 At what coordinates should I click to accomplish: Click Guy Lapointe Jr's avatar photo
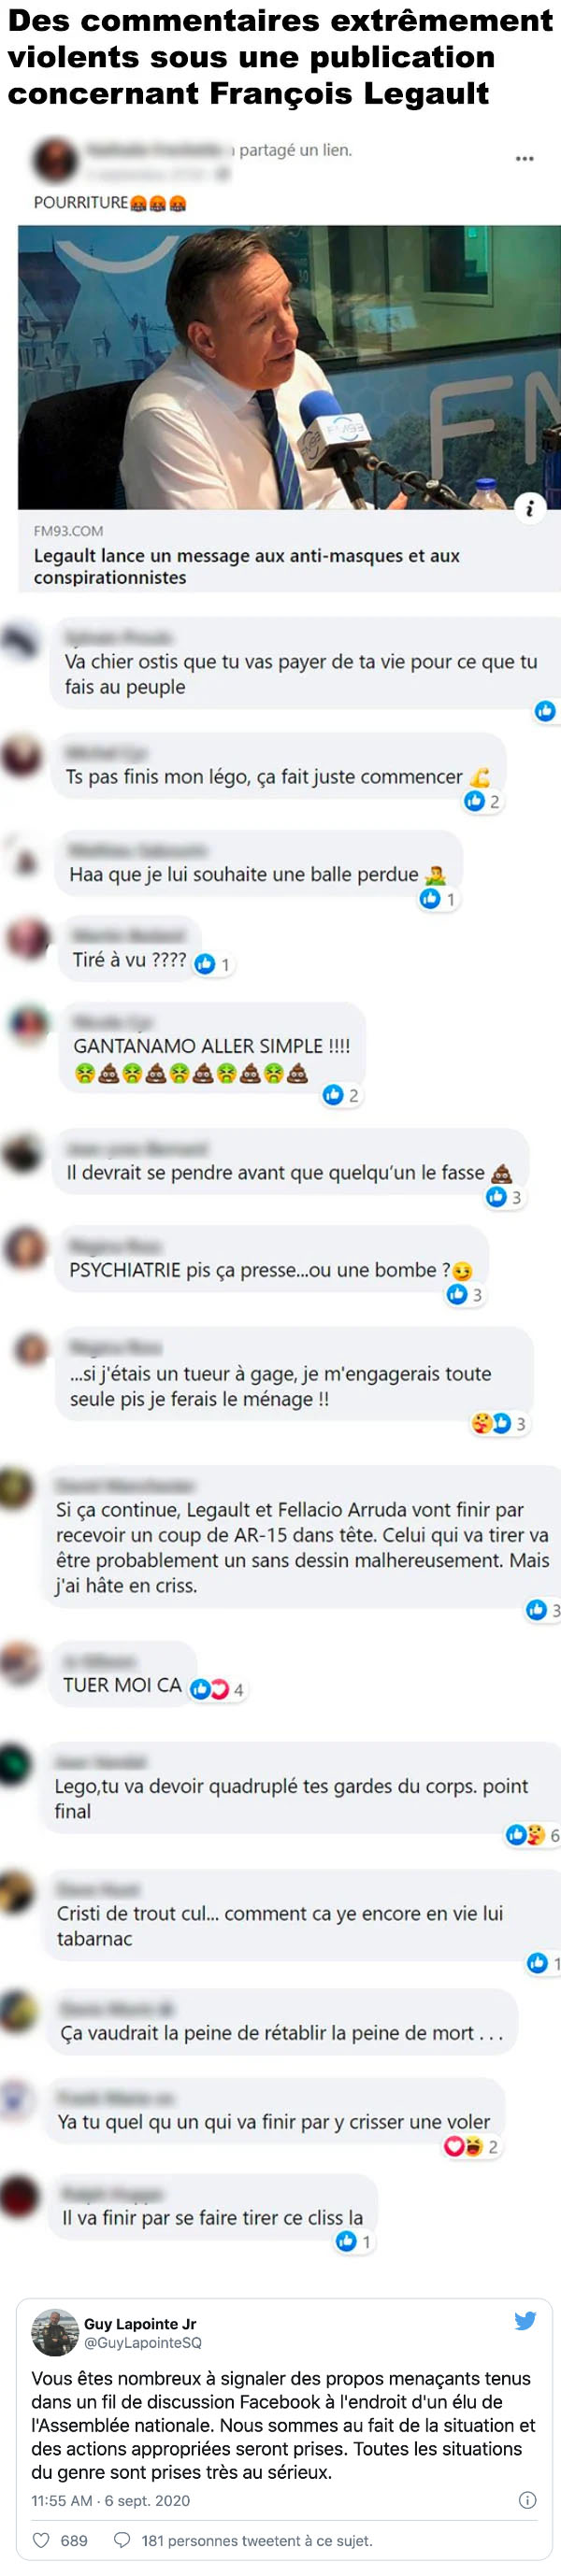(x=55, y=2333)
